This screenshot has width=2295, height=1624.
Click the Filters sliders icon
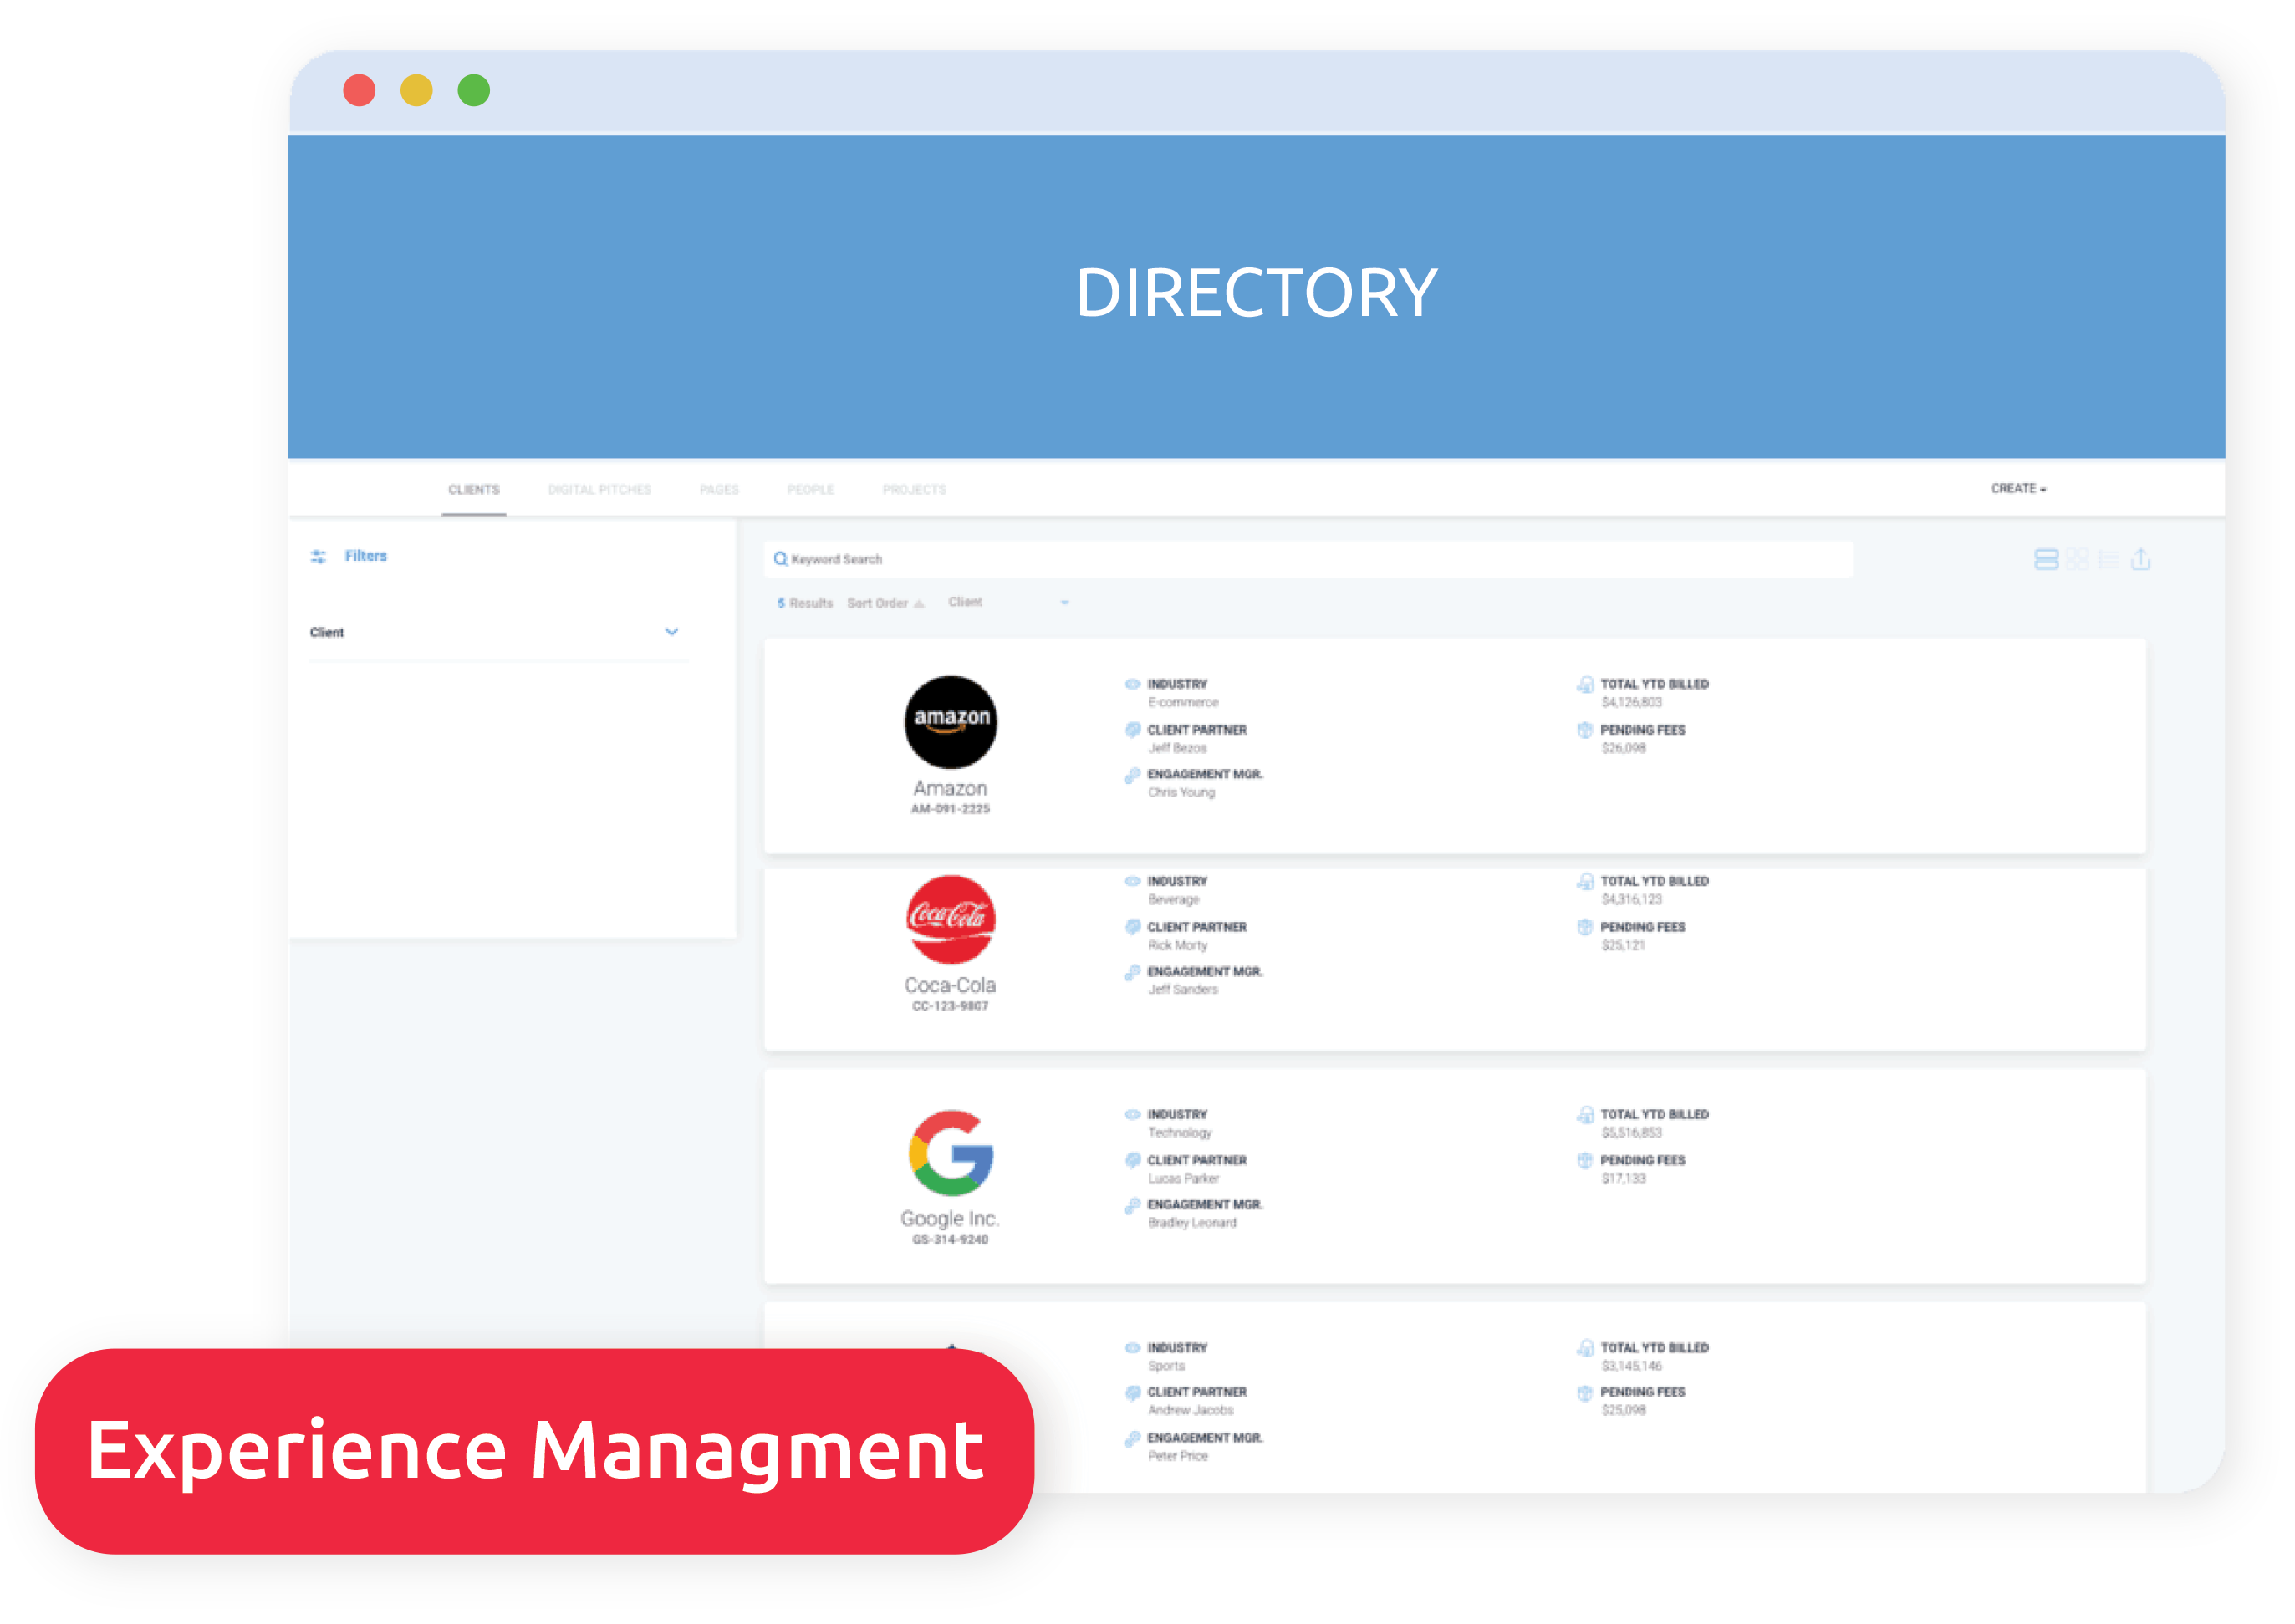[x=318, y=556]
